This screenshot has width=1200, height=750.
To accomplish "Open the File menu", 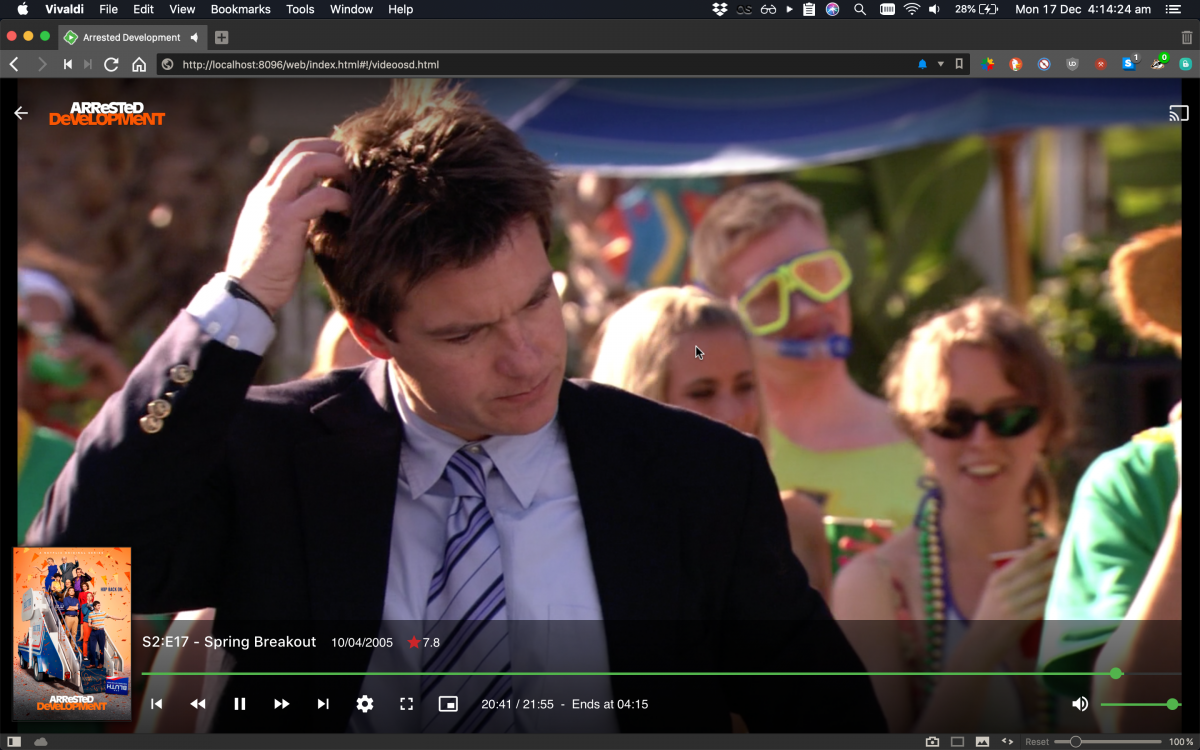I will 108,9.
